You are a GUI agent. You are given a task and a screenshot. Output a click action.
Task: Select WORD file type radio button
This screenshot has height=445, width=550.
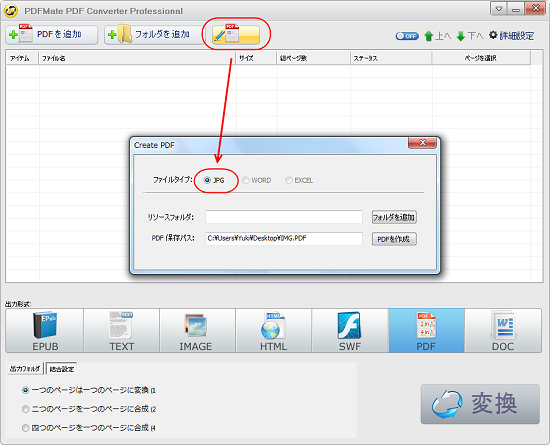tap(246, 180)
